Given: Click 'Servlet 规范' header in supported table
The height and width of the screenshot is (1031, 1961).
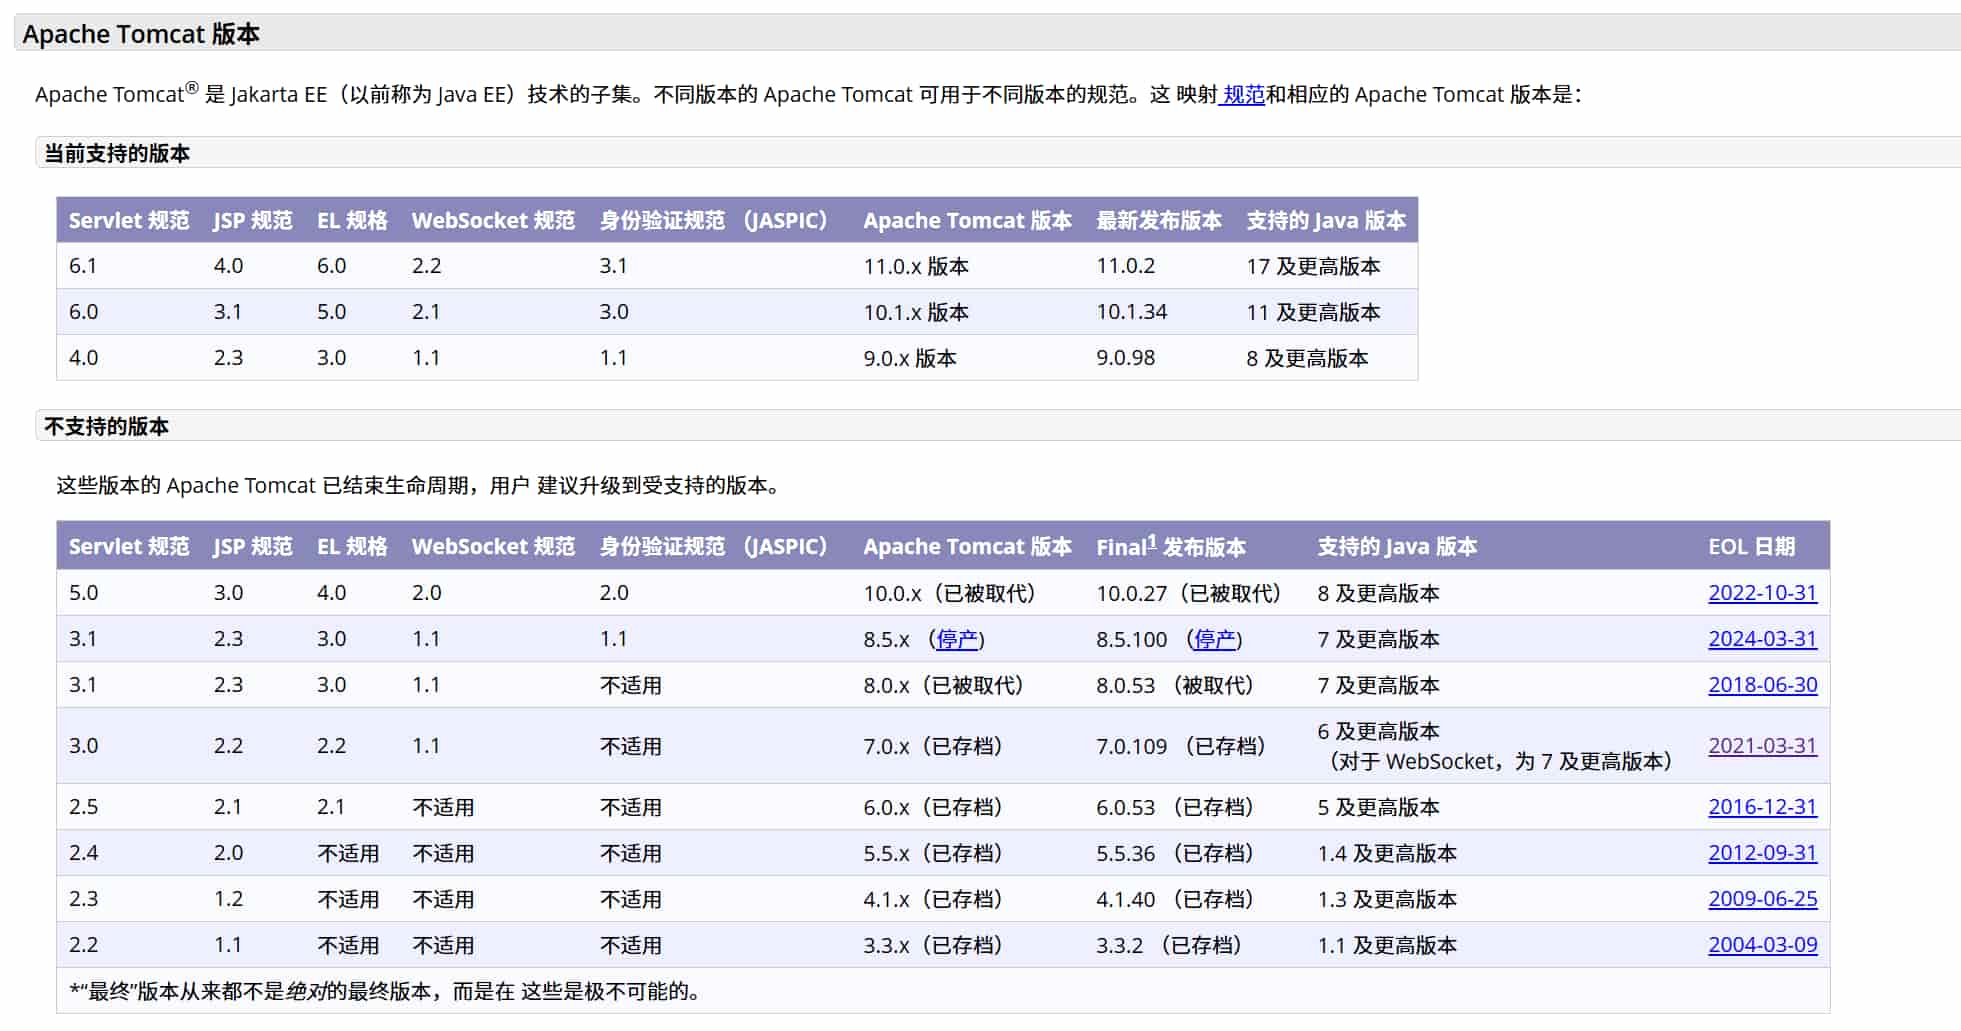Looking at the screenshot, I should [x=129, y=221].
